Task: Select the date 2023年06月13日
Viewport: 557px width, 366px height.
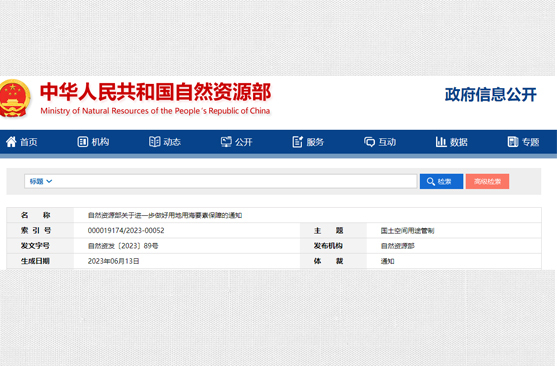Action: 113,261
